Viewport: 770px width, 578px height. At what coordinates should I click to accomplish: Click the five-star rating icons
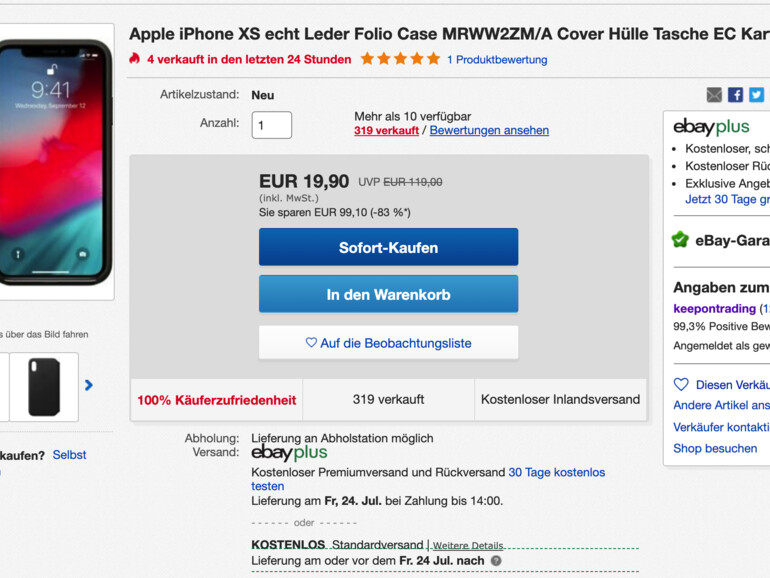[400, 59]
